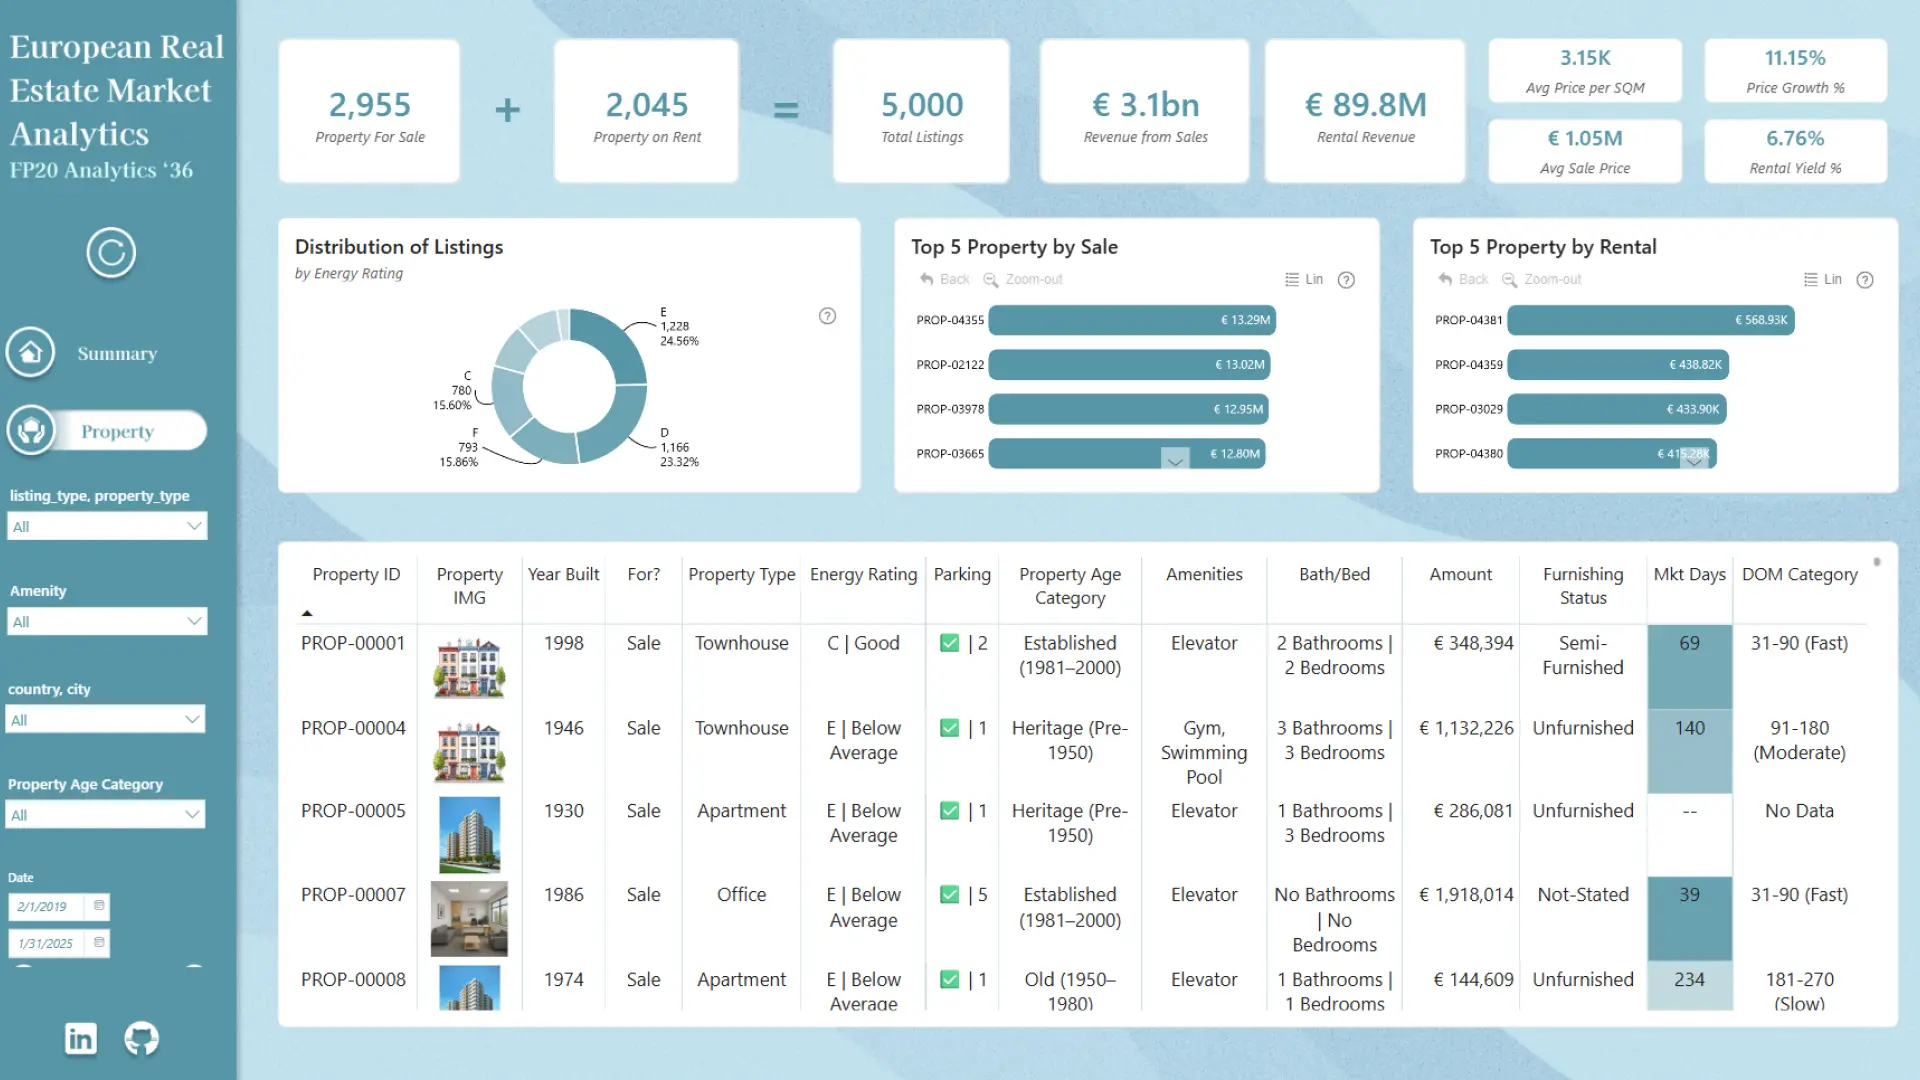
Task: Click the PROP-04381 rental bar
Action: pyautogui.click(x=1650, y=320)
